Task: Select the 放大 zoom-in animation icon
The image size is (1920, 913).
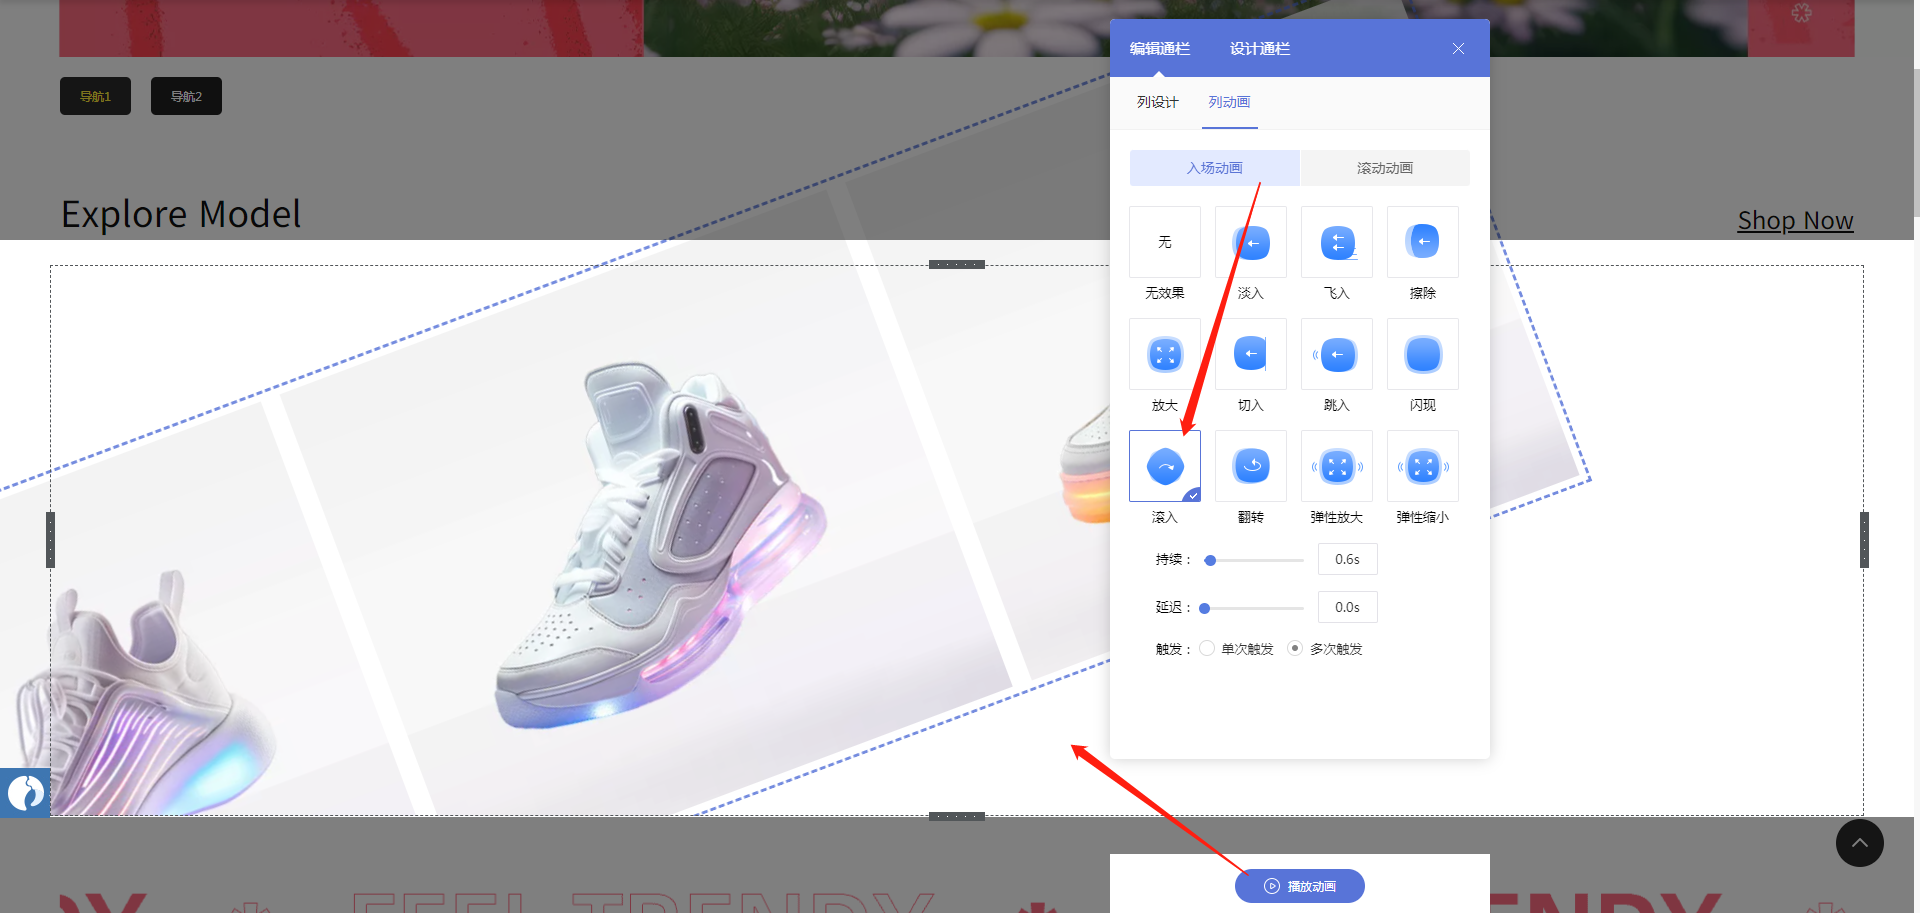Action: coord(1165,354)
